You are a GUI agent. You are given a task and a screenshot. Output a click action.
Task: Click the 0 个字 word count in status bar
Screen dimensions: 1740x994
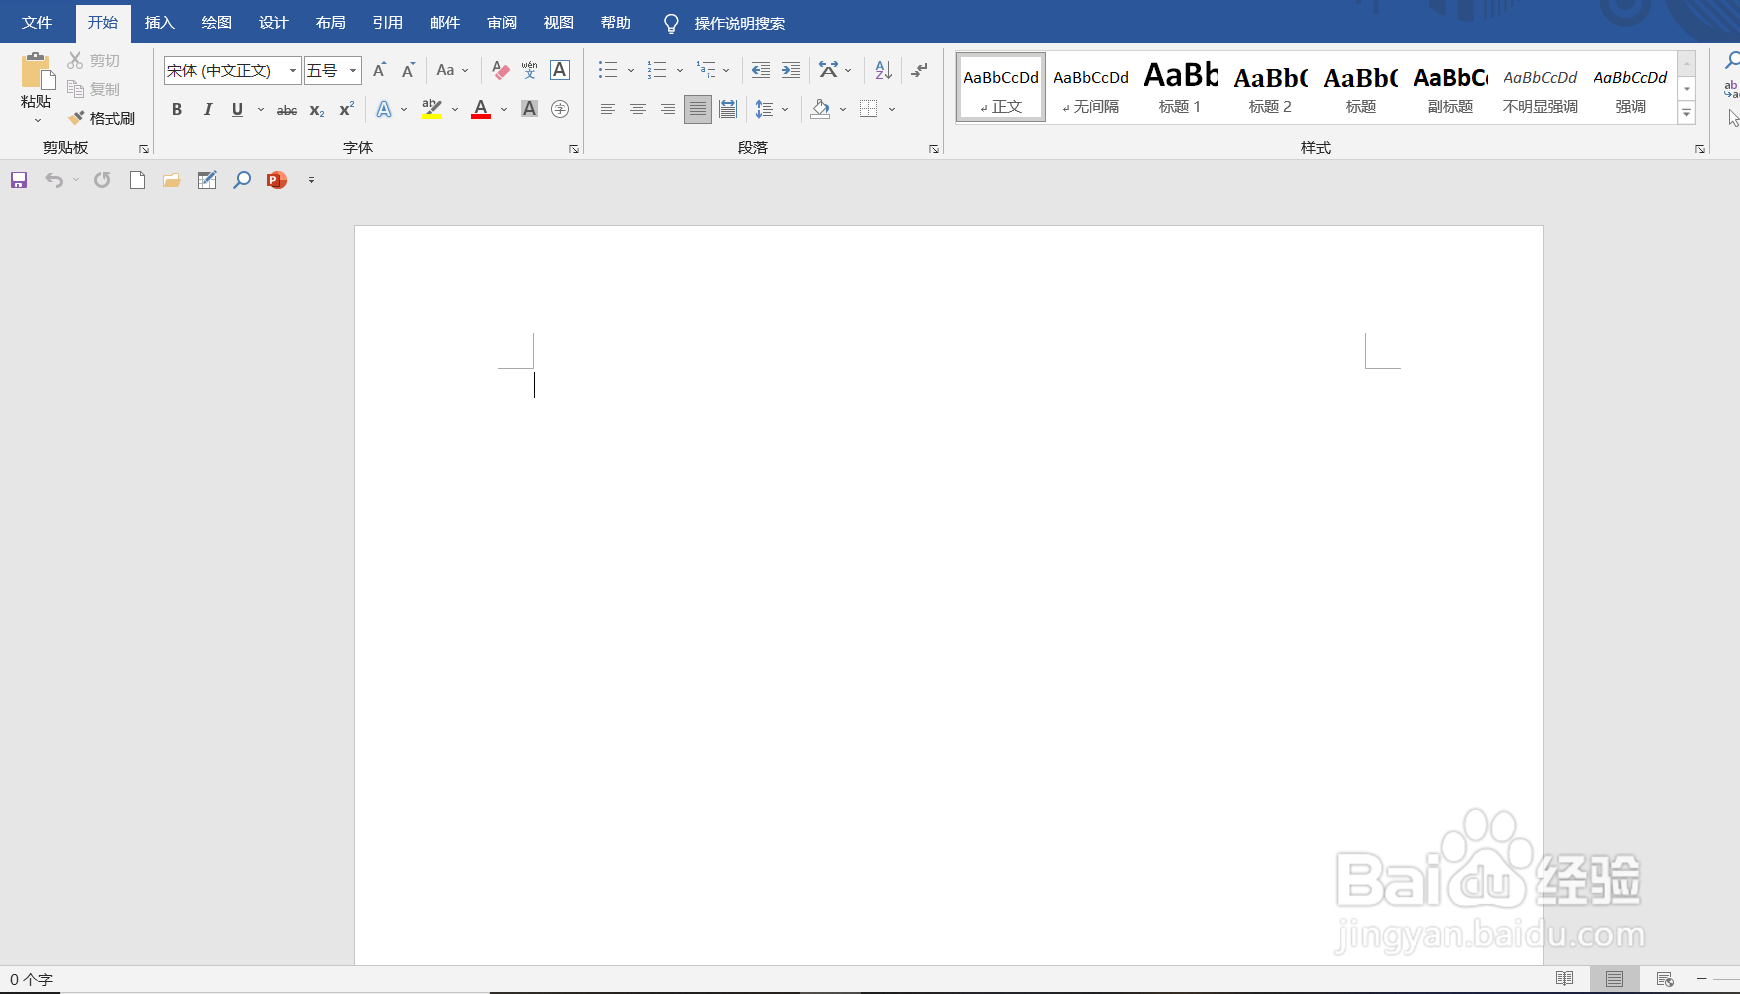click(x=31, y=980)
